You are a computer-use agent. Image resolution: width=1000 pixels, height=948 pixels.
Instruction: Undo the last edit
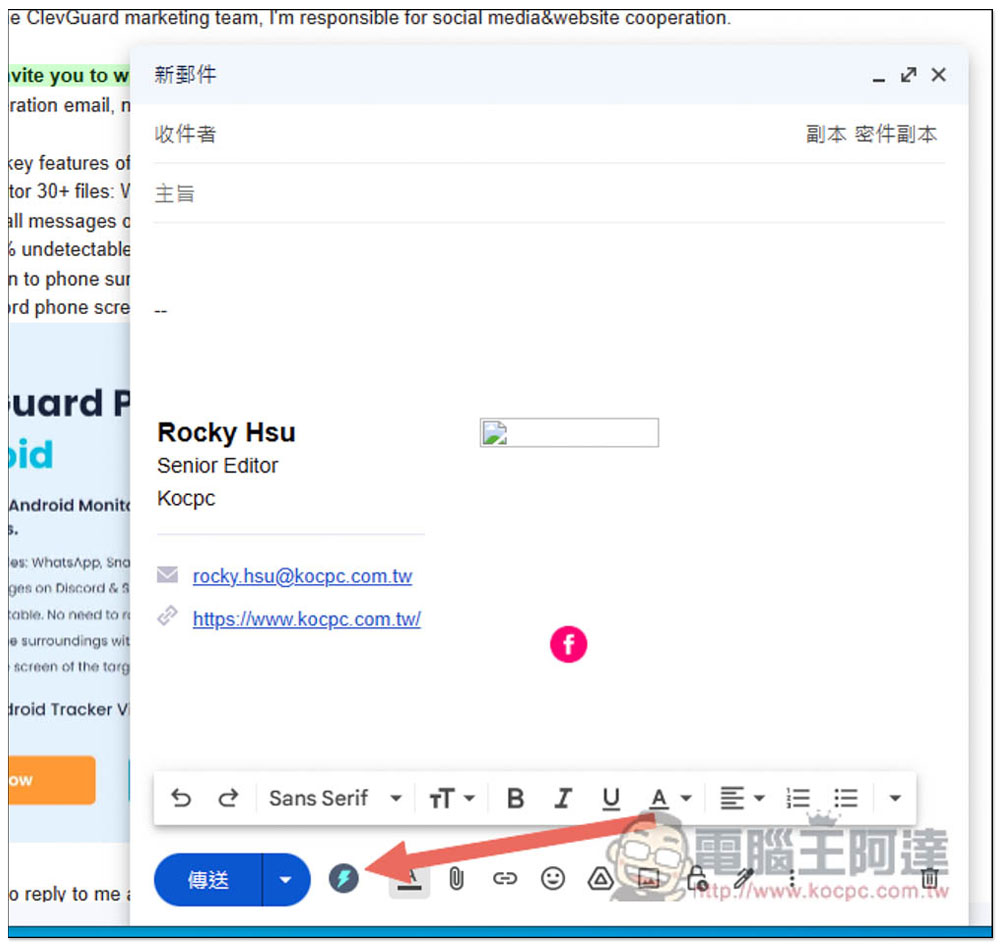click(x=181, y=798)
